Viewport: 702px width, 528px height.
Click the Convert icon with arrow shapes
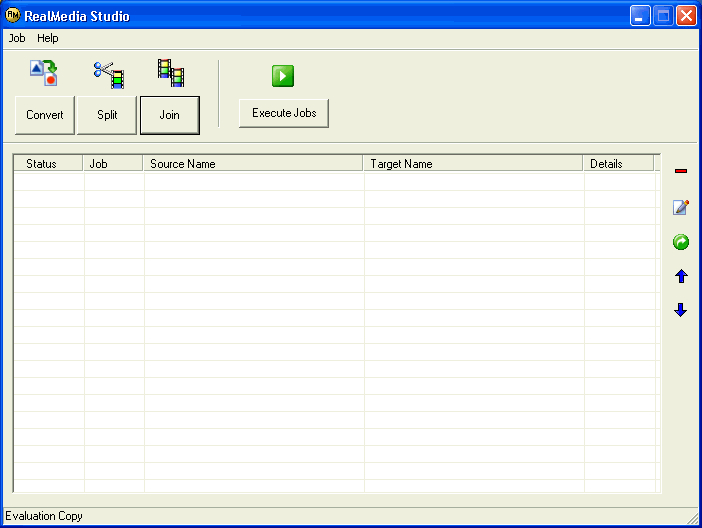pos(43,73)
